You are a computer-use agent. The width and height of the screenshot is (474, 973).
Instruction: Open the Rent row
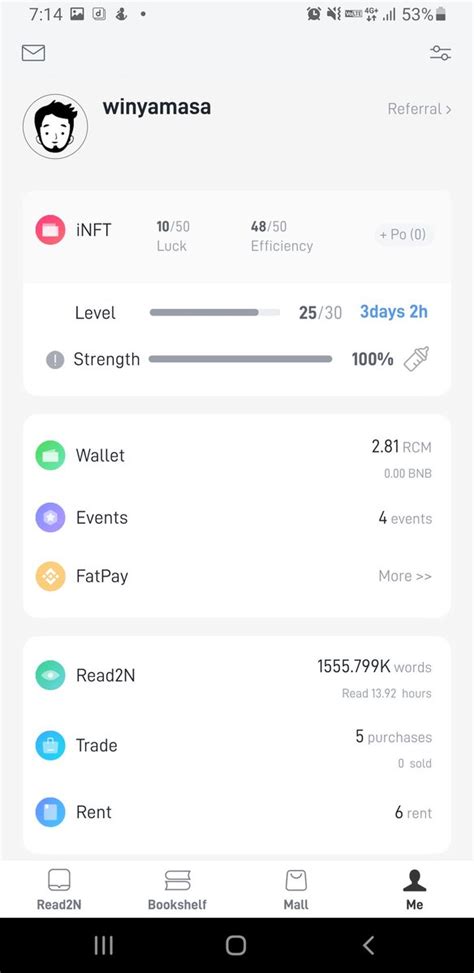[237, 812]
